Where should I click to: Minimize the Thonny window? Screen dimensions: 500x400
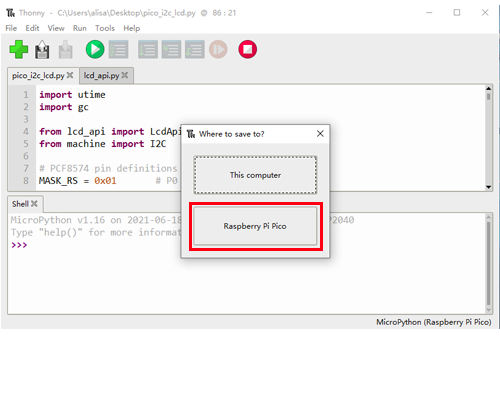(x=429, y=13)
